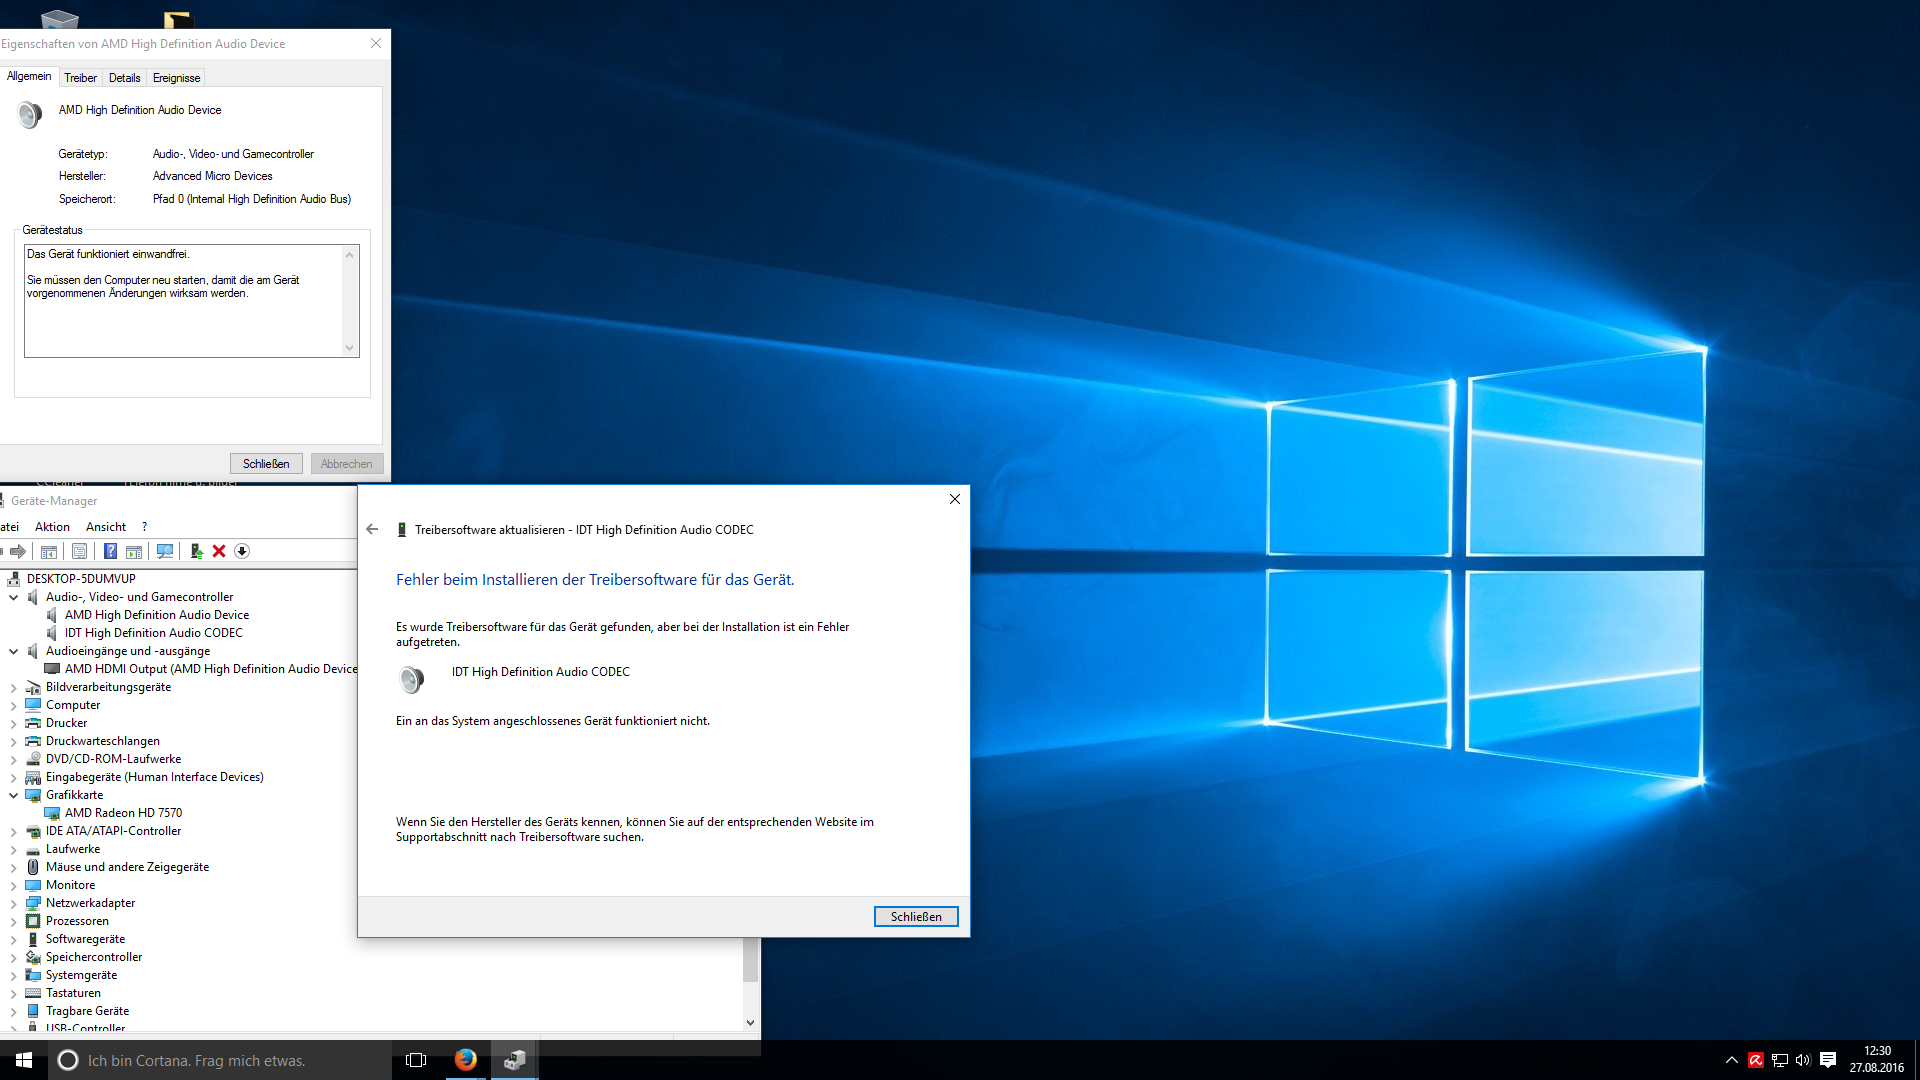1920x1080 pixels.
Task: Select AMD High Definition Audio Device in tree
Action: (x=157, y=615)
